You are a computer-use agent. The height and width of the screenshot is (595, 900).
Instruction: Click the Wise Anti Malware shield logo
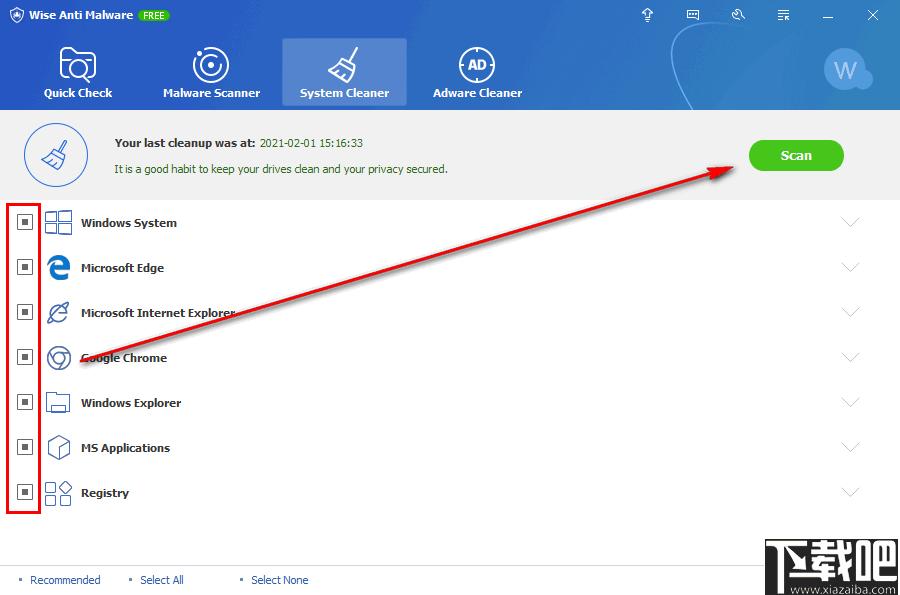pyautogui.click(x=17, y=15)
